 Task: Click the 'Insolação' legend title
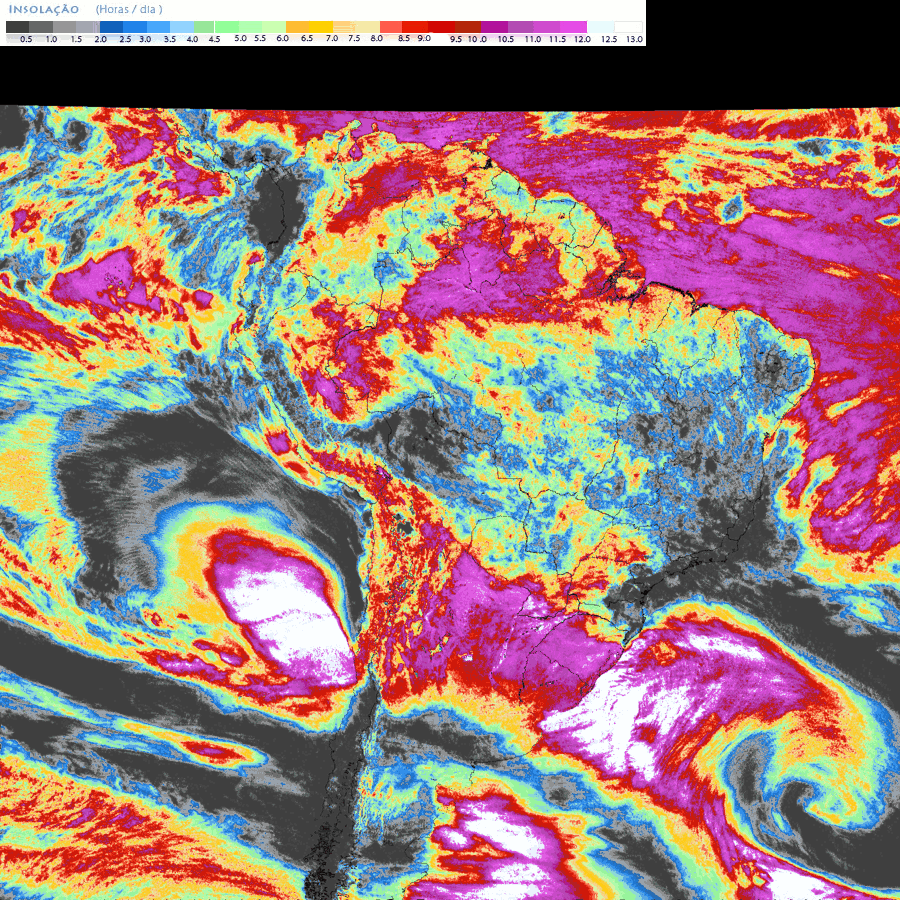44,9
